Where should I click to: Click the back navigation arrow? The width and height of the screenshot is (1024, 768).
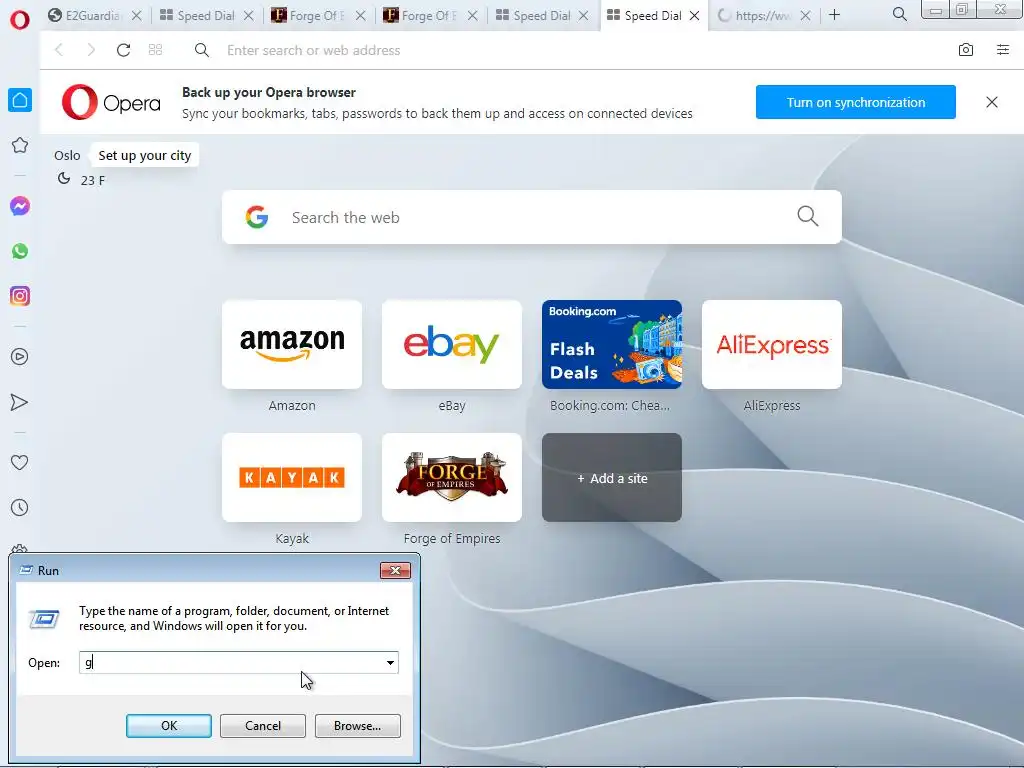click(x=59, y=50)
